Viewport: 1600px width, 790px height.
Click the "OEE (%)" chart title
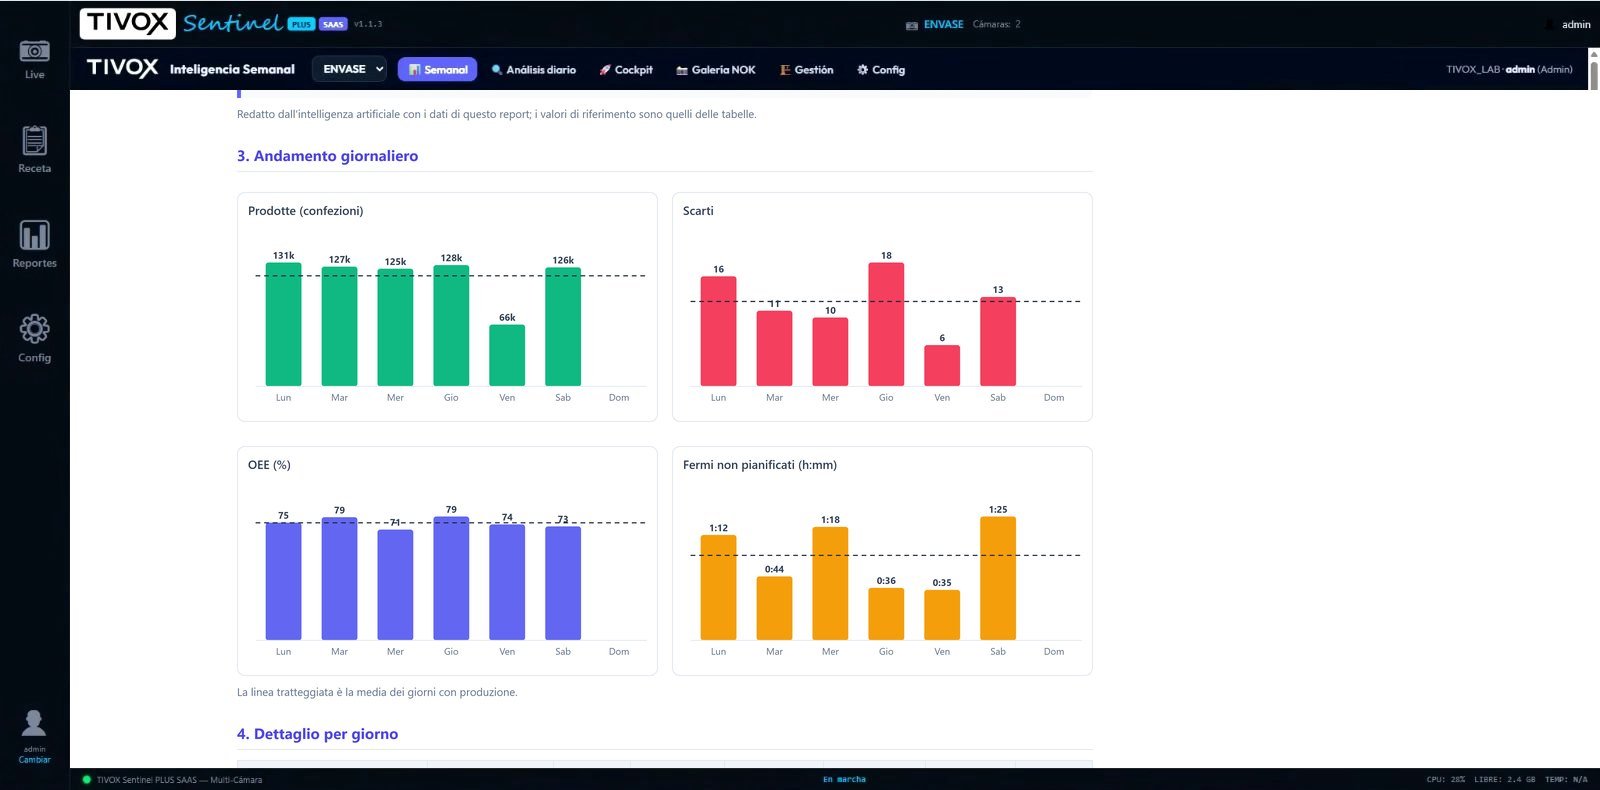tap(269, 465)
